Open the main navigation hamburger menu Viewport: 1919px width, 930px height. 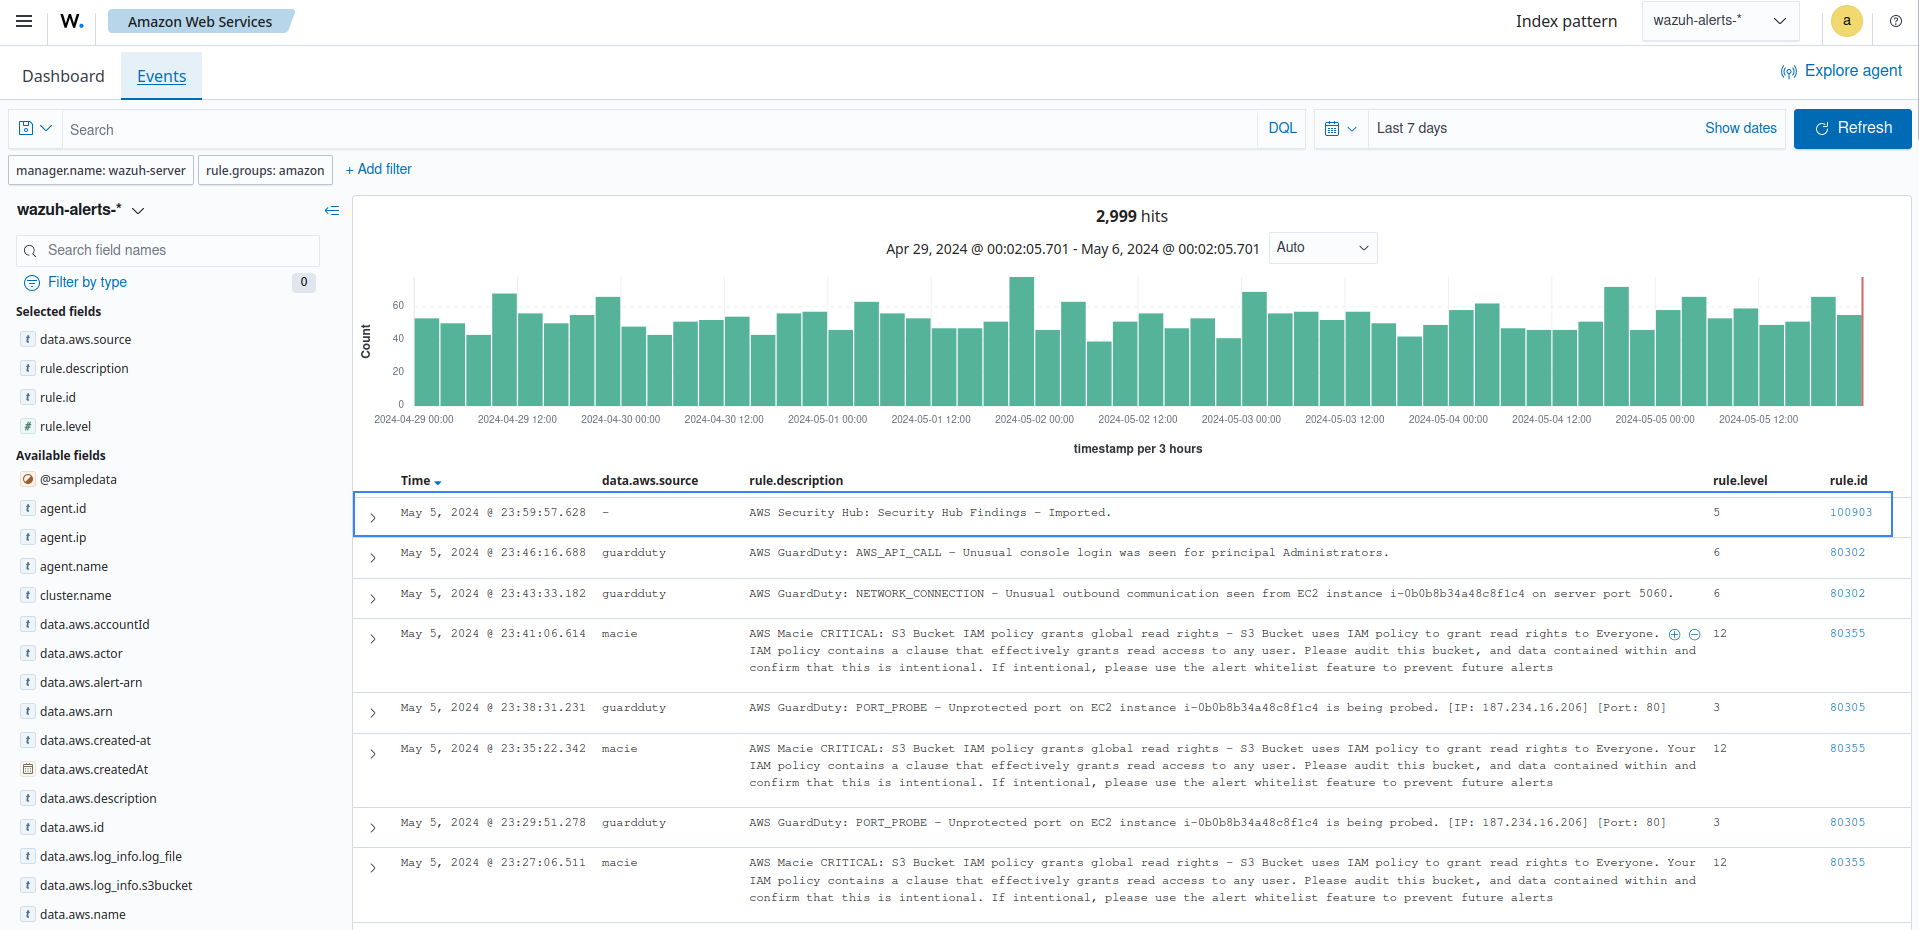[23, 21]
